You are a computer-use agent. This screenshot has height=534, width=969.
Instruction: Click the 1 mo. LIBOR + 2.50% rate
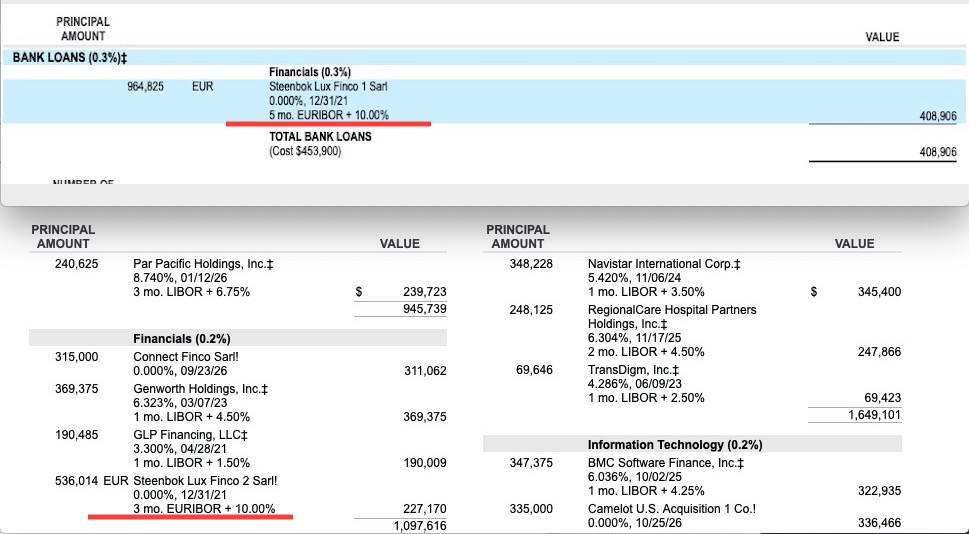pos(646,397)
